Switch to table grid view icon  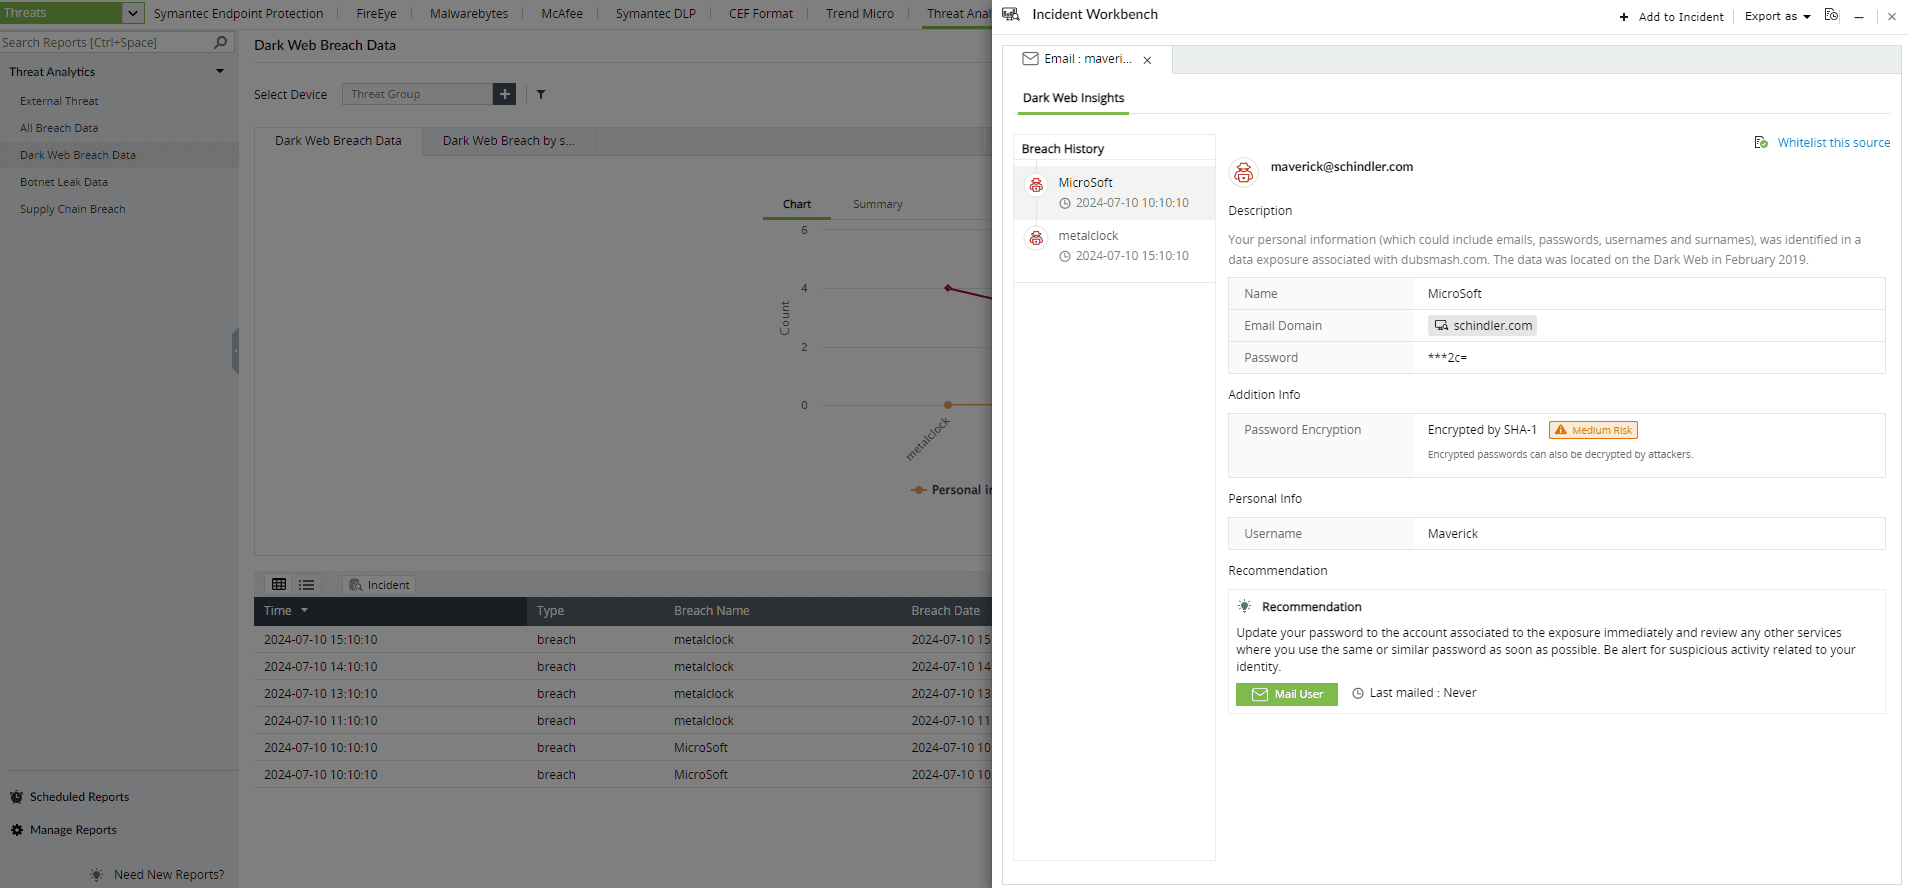click(x=279, y=585)
